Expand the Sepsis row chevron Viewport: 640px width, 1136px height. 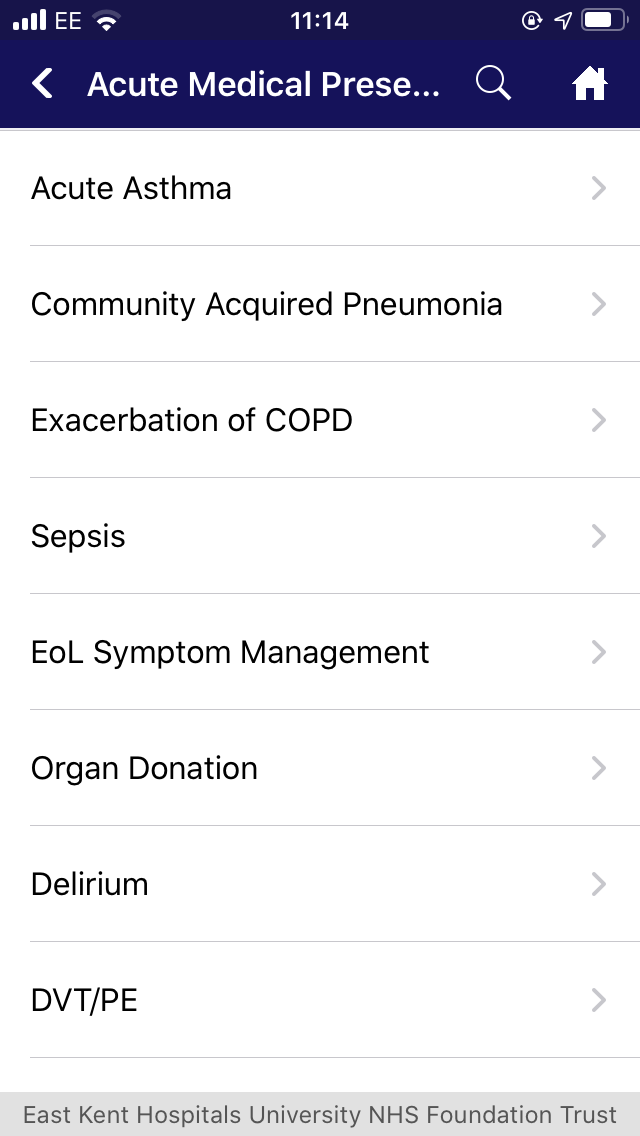(599, 536)
